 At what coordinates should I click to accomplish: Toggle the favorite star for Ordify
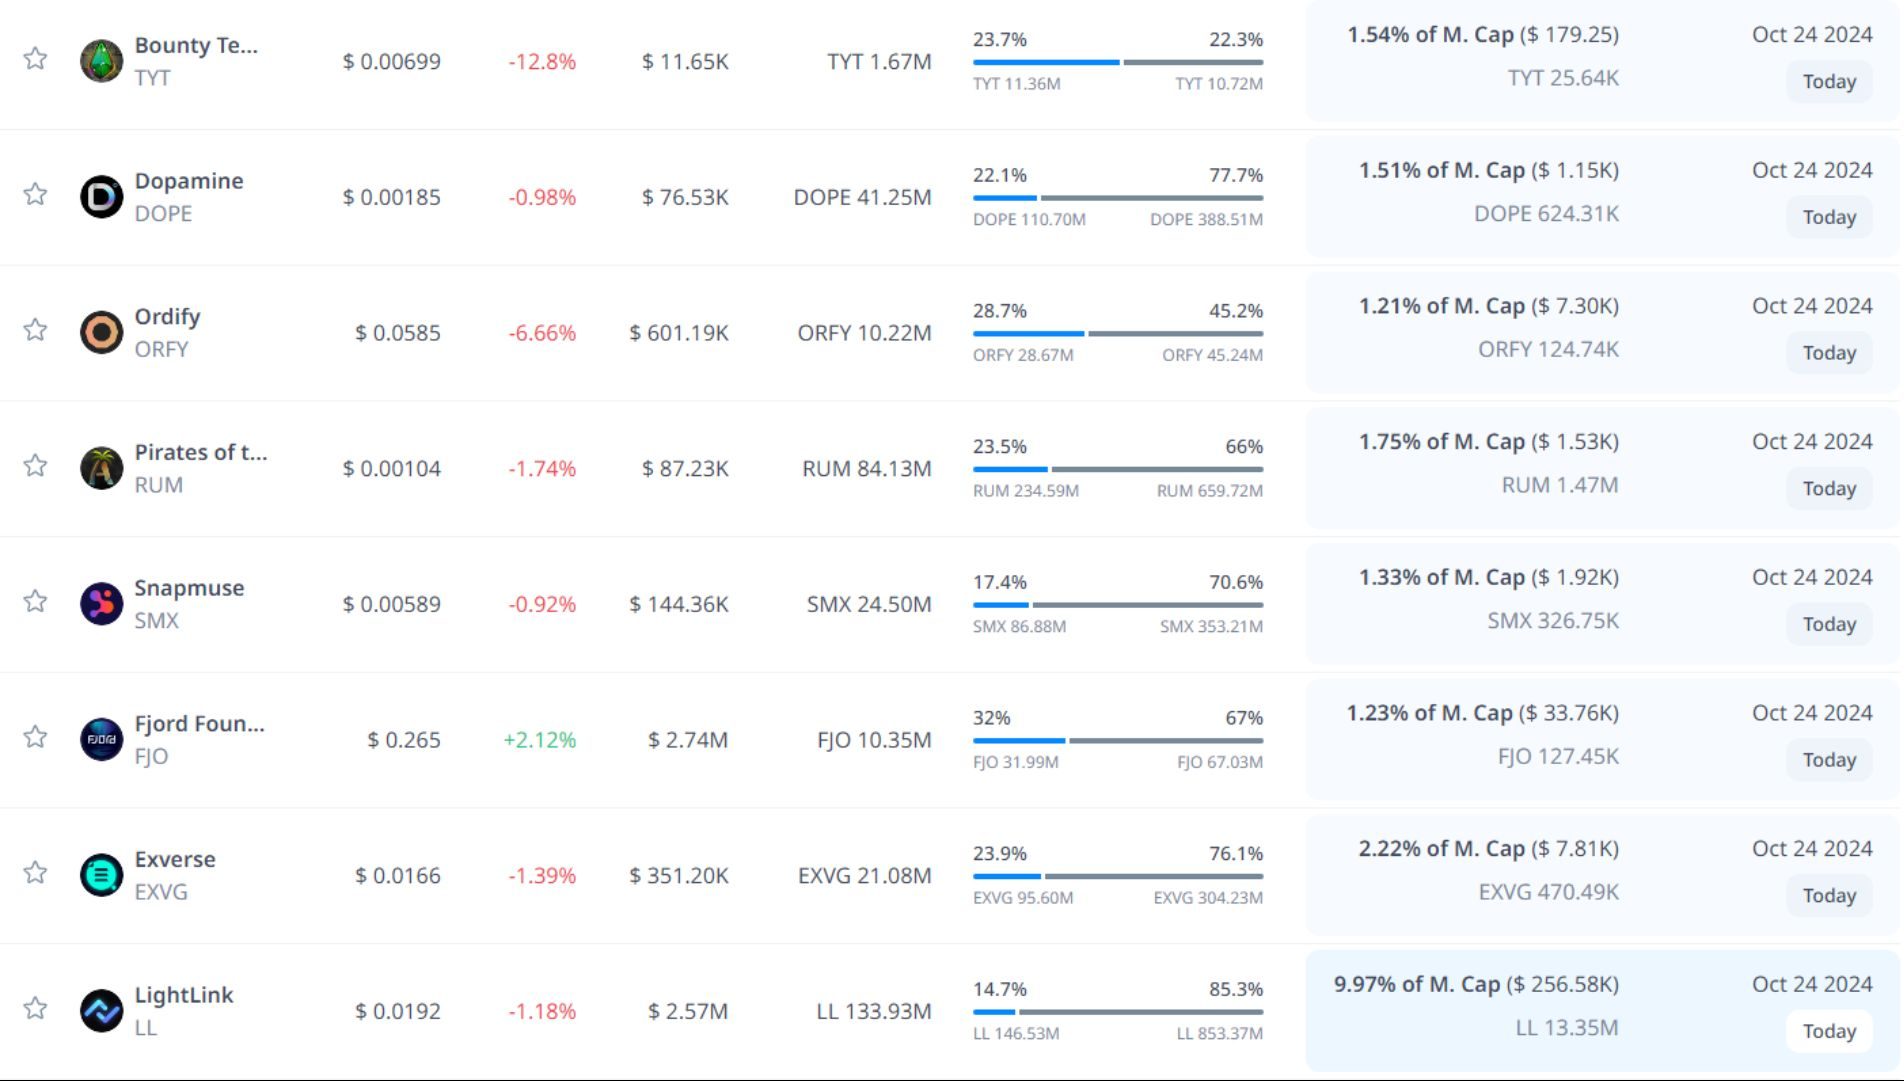coord(35,330)
